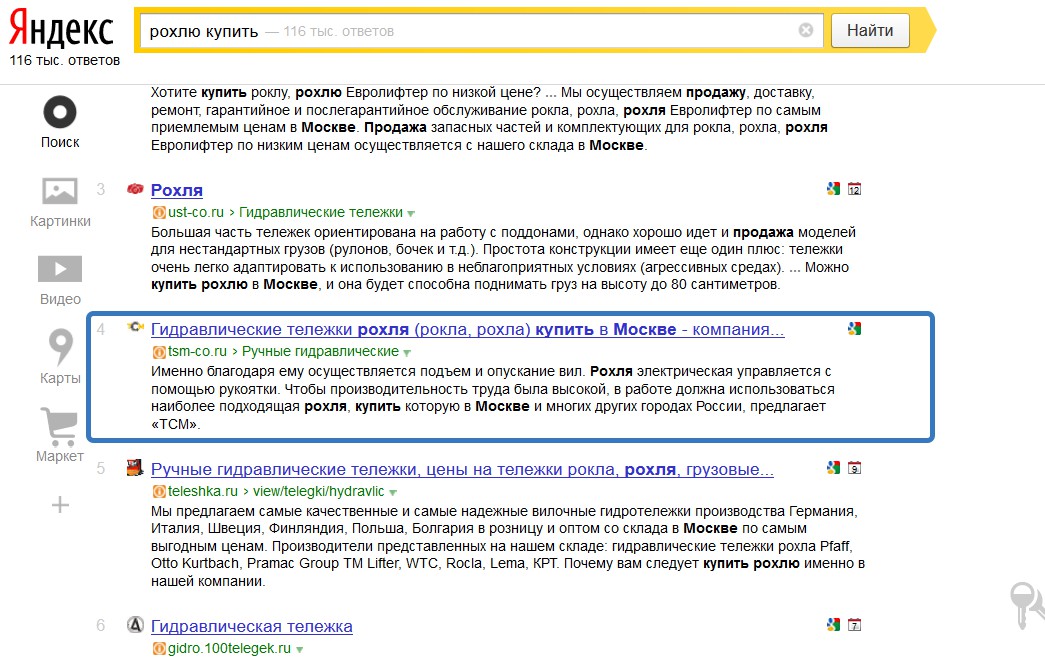Click the orange icon before teleshka.ru
Screen dimensions: 1045x661
pyautogui.click(x=159, y=492)
